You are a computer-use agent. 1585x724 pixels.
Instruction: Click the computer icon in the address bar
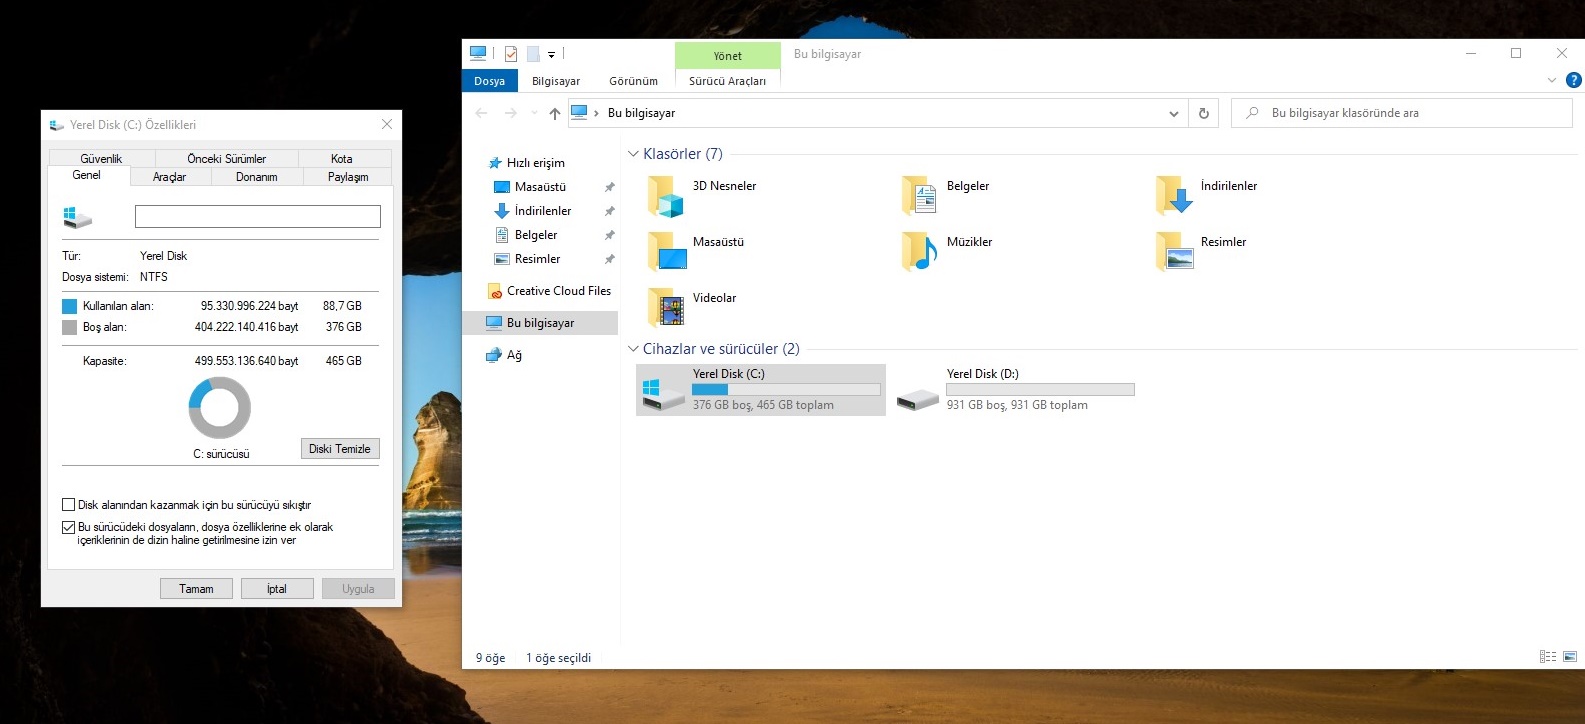click(x=579, y=112)
